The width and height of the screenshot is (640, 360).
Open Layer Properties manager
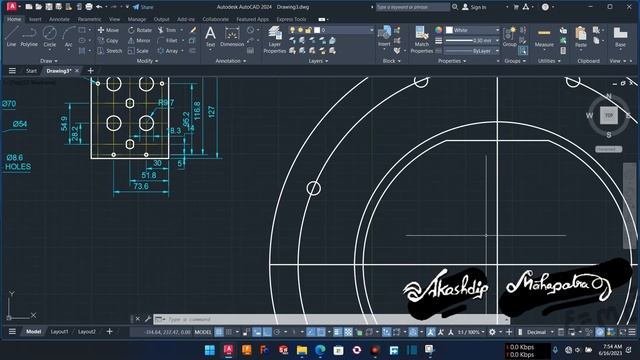274,40
